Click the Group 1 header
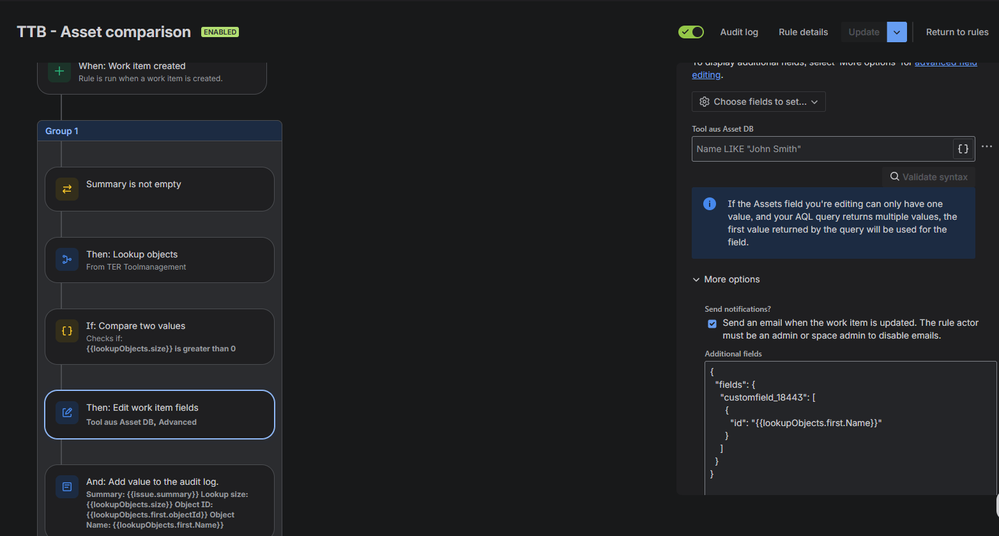Viewport: 999px width, 536px height. pos(159,131)
